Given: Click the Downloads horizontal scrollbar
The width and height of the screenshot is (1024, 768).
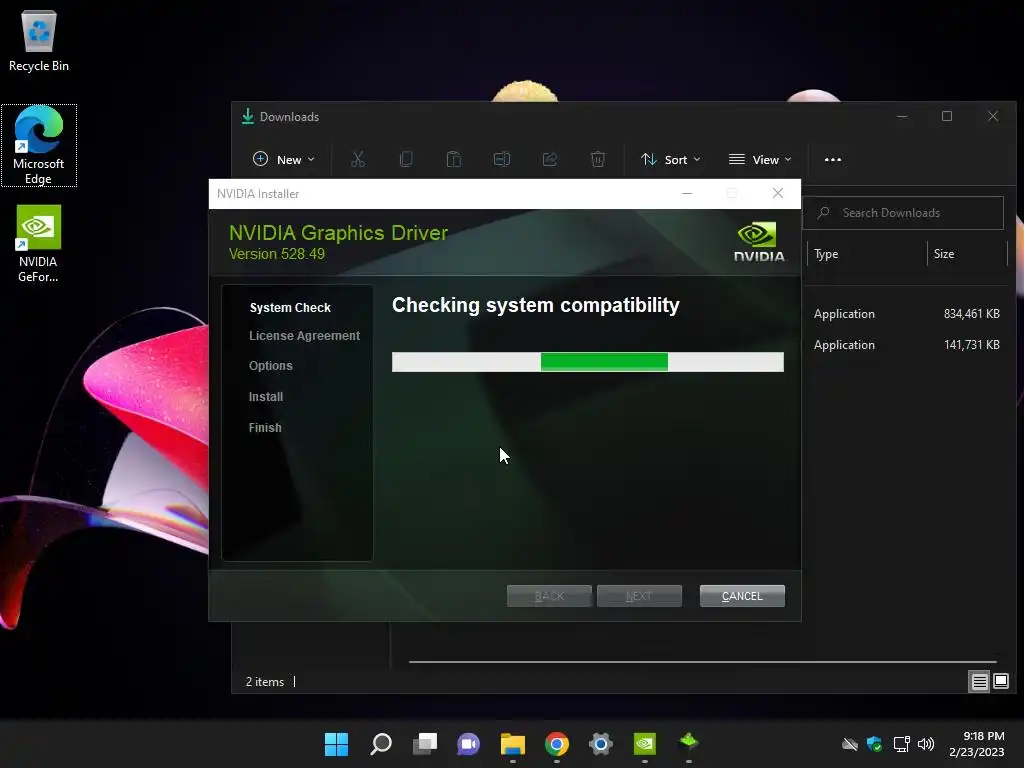Looking at the screenshot, I should point(702,662).
